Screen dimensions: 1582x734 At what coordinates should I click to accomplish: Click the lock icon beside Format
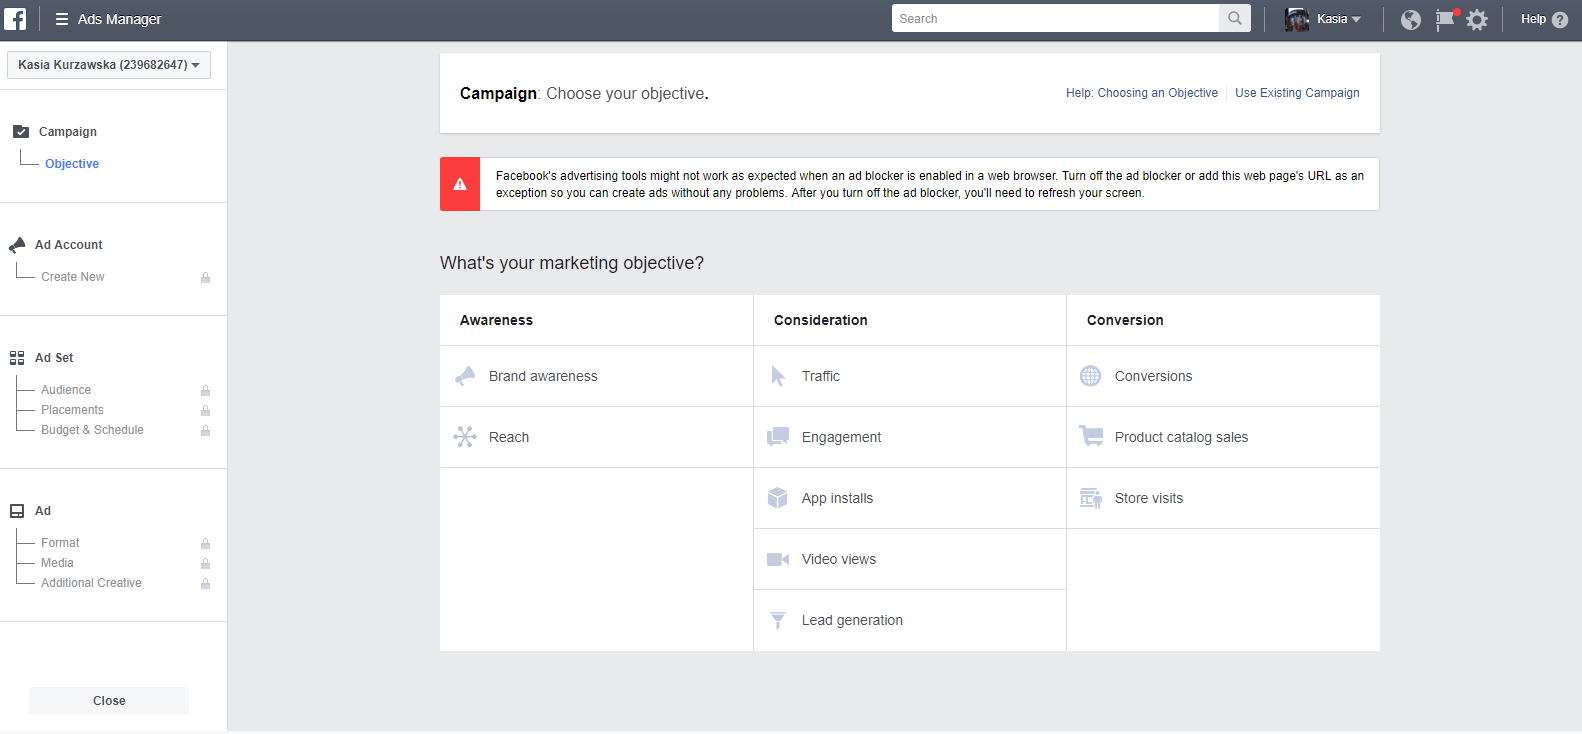tap(205, 543)
